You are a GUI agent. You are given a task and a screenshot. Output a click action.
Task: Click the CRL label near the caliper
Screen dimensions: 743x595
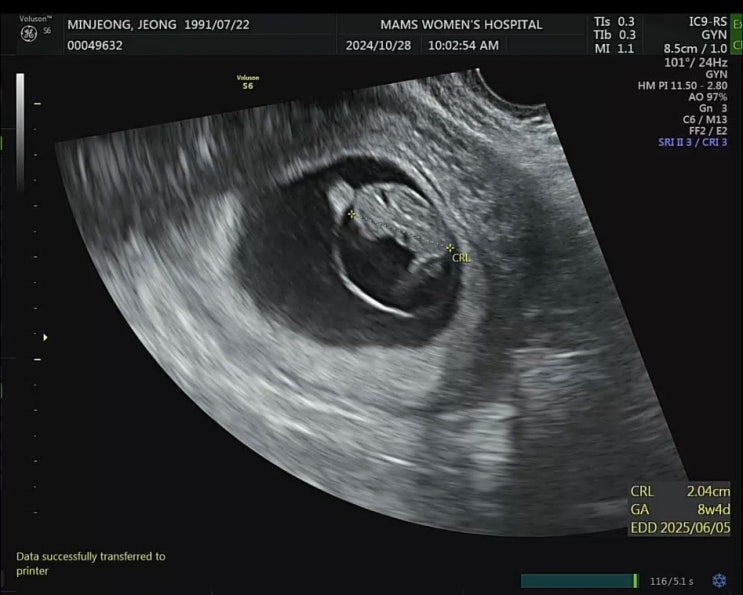(x=462, y=258)
